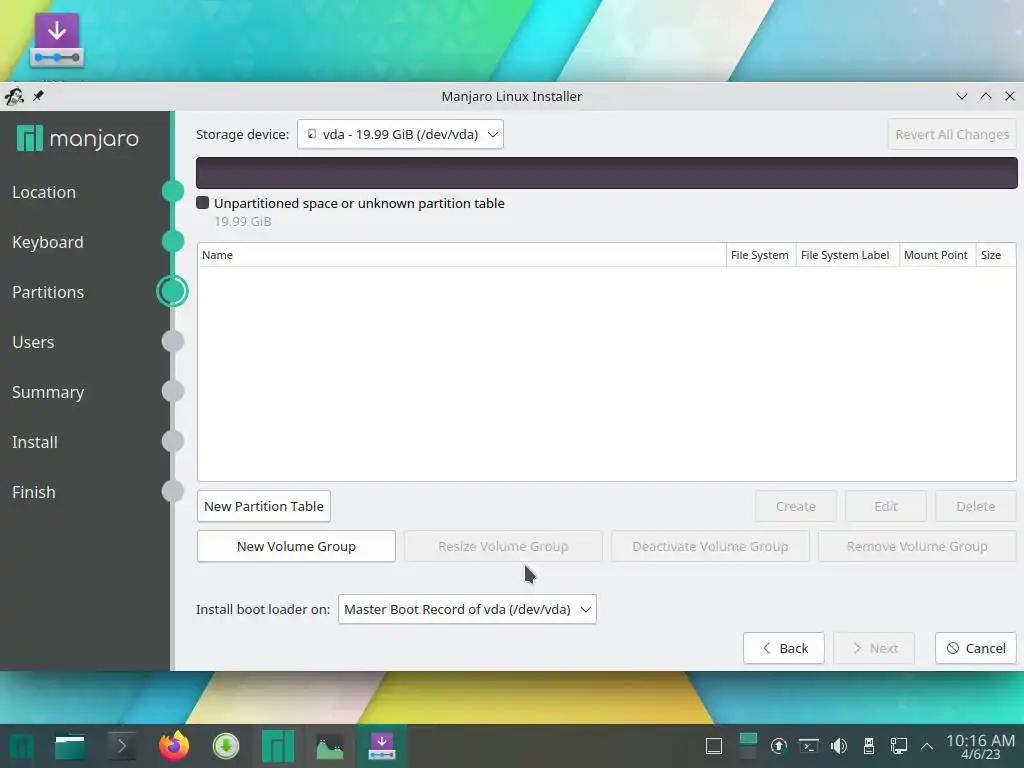The height and width of the screenshot is (768, 1024).
Task: Click the New Volume Group button
Action: (x=296, y=547)
